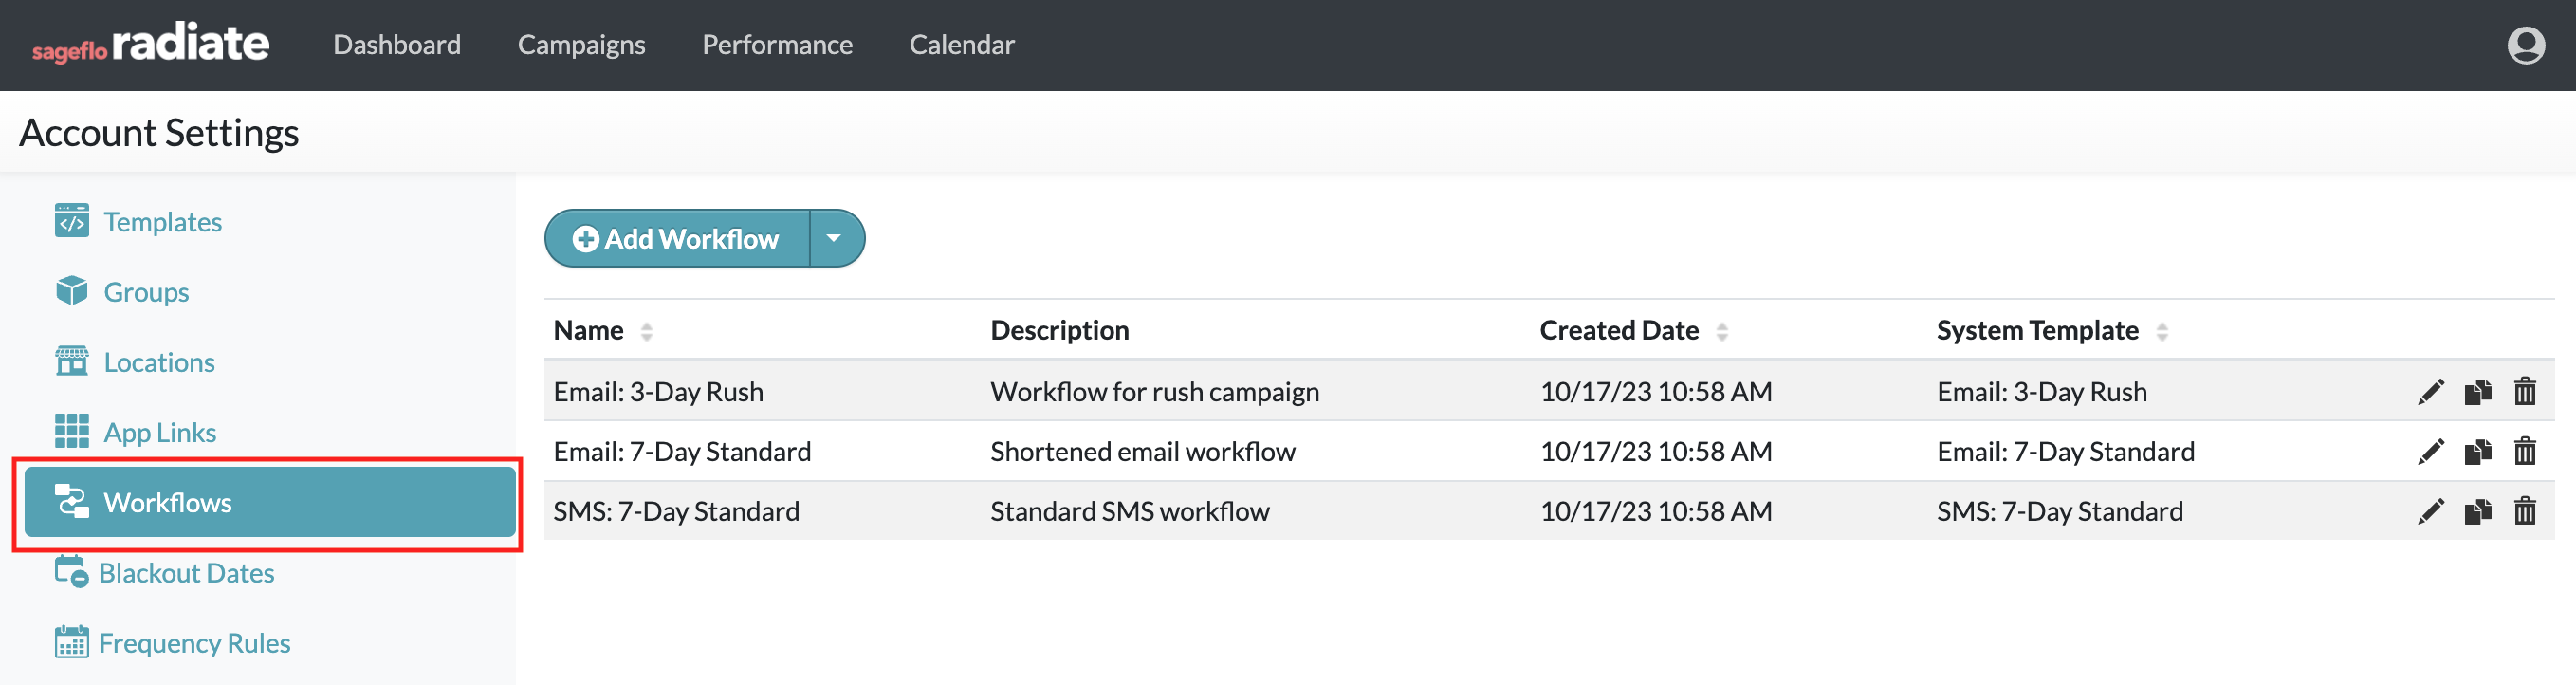Edit the SMS: 7-Day Standard workflow
Viewport: 2576px width, 685px height.
2430,512
